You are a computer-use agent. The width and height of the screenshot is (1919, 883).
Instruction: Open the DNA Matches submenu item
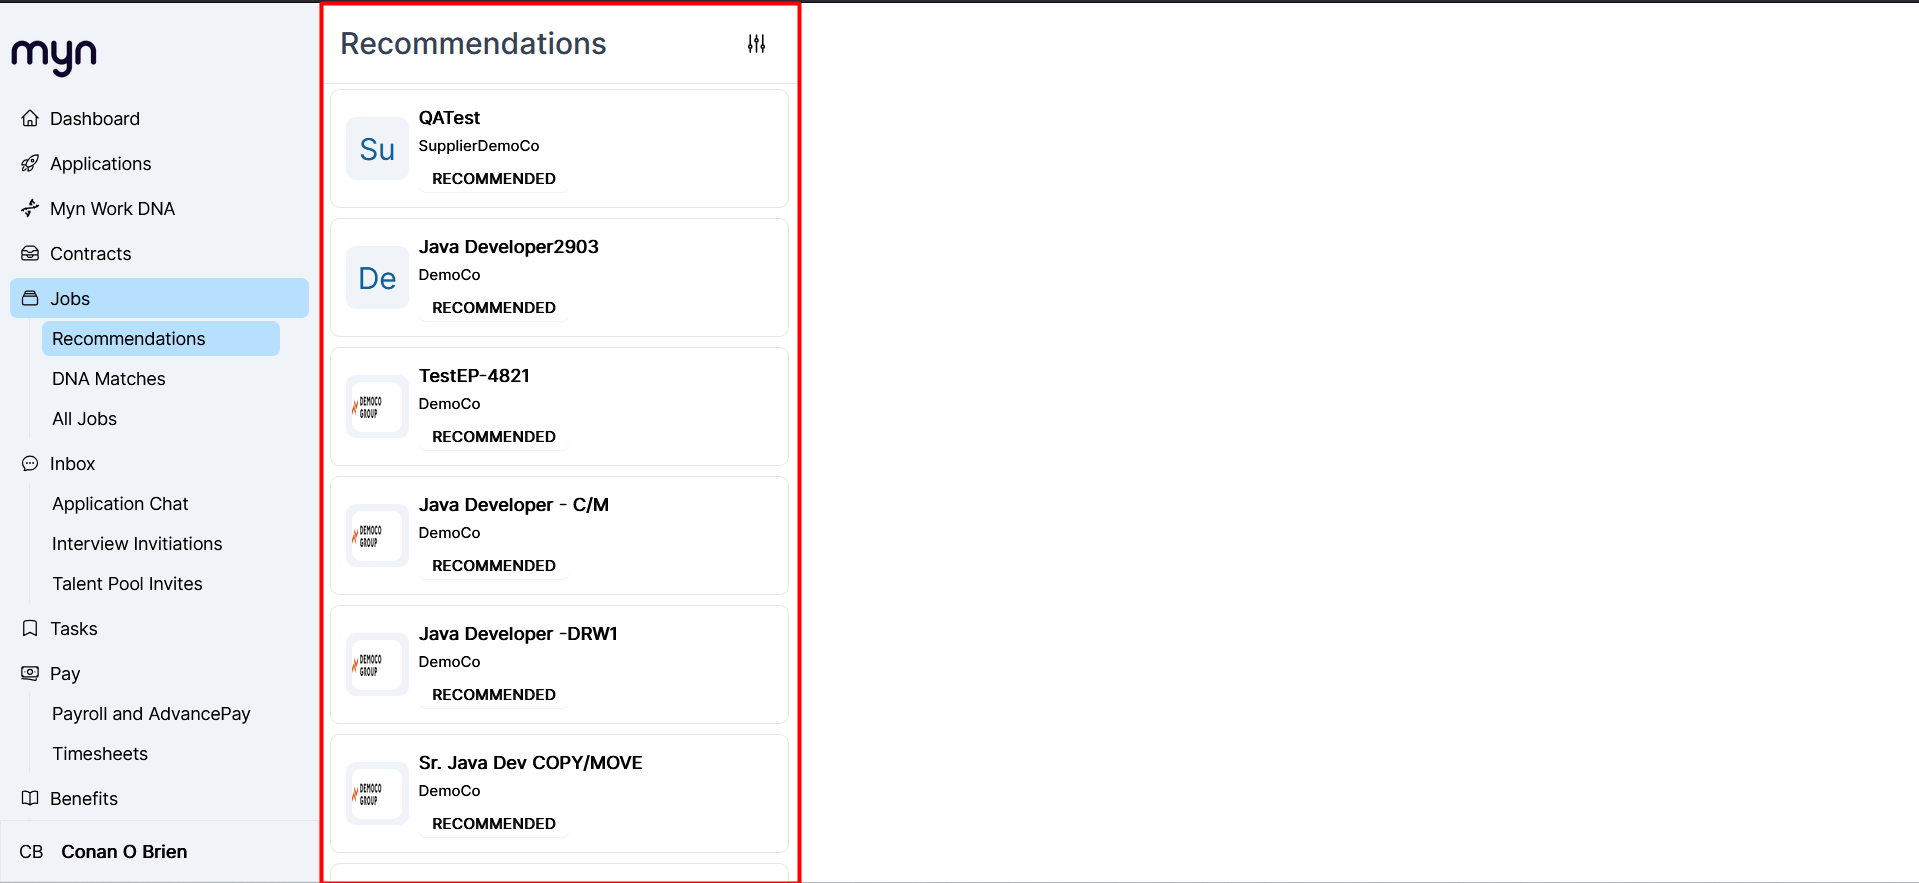tap(108, 379)
